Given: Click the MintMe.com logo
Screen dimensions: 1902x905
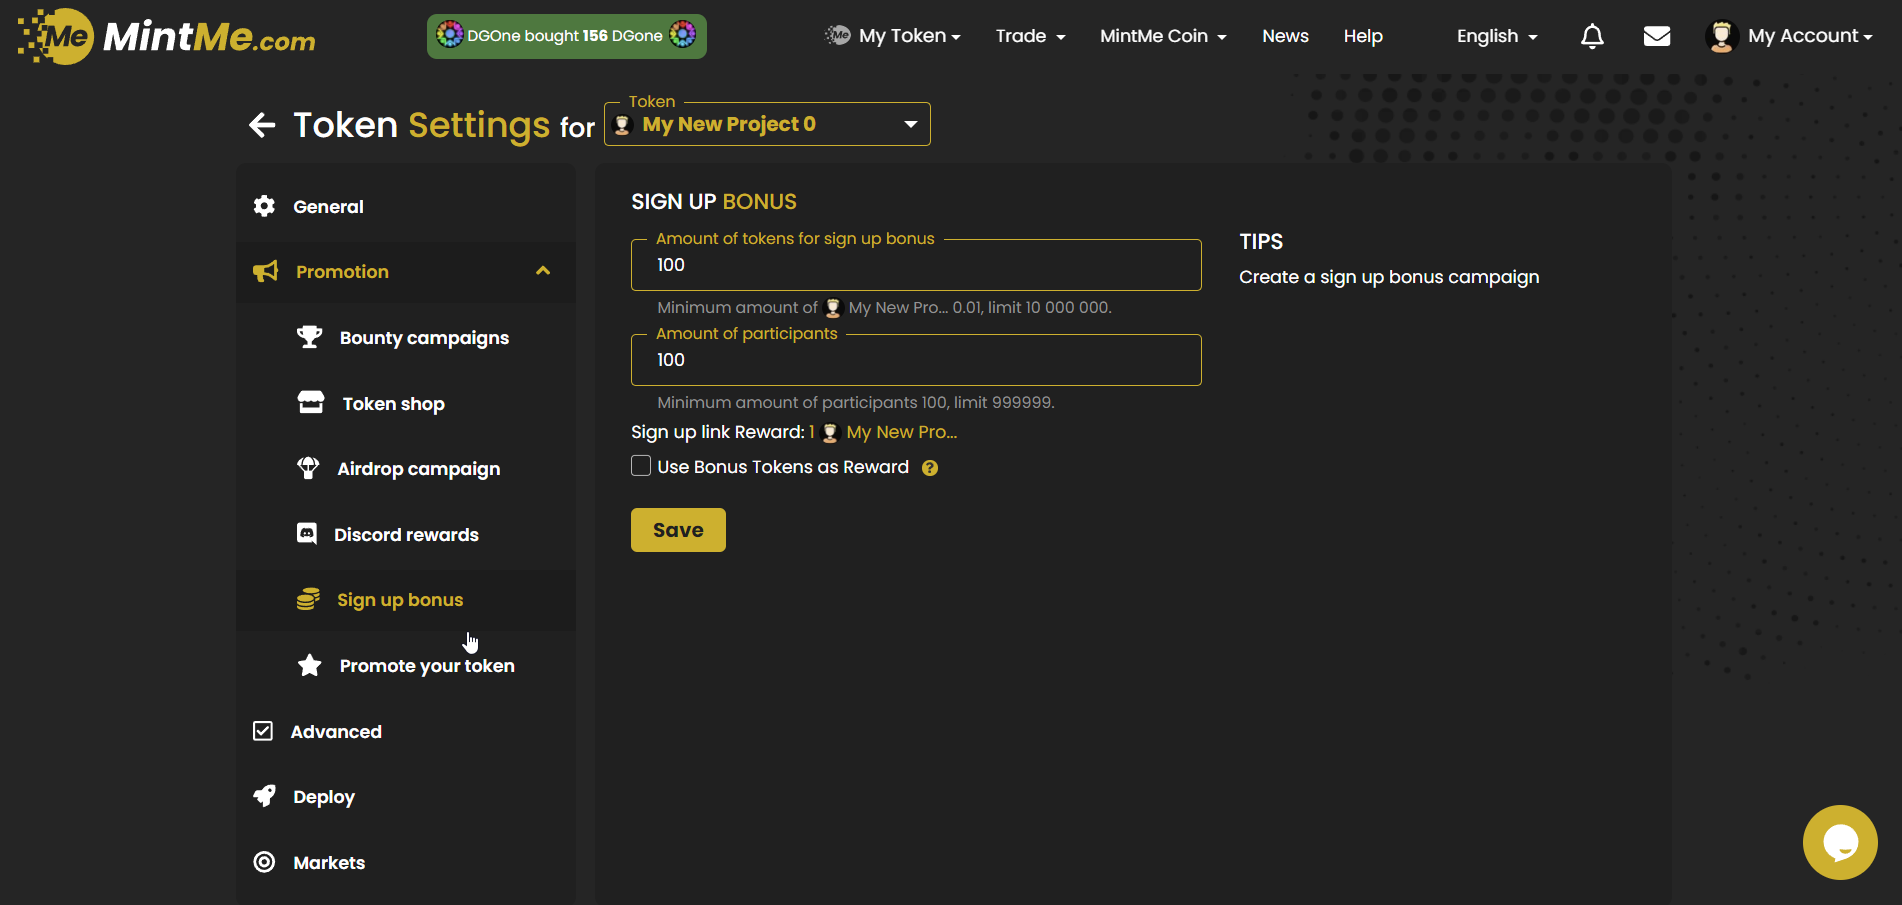Looking at the screenshot, I should 167,37.
